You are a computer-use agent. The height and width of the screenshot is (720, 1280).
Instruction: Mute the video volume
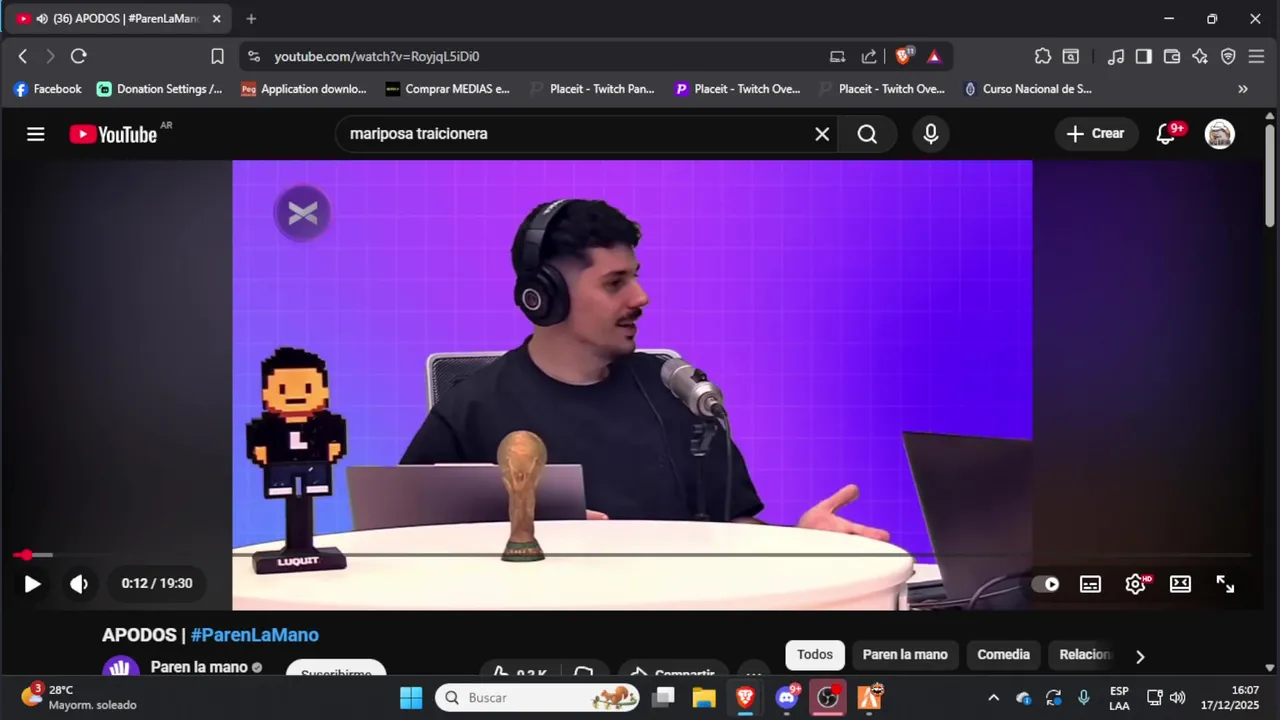pyautogui.click(x=79, y=584)
